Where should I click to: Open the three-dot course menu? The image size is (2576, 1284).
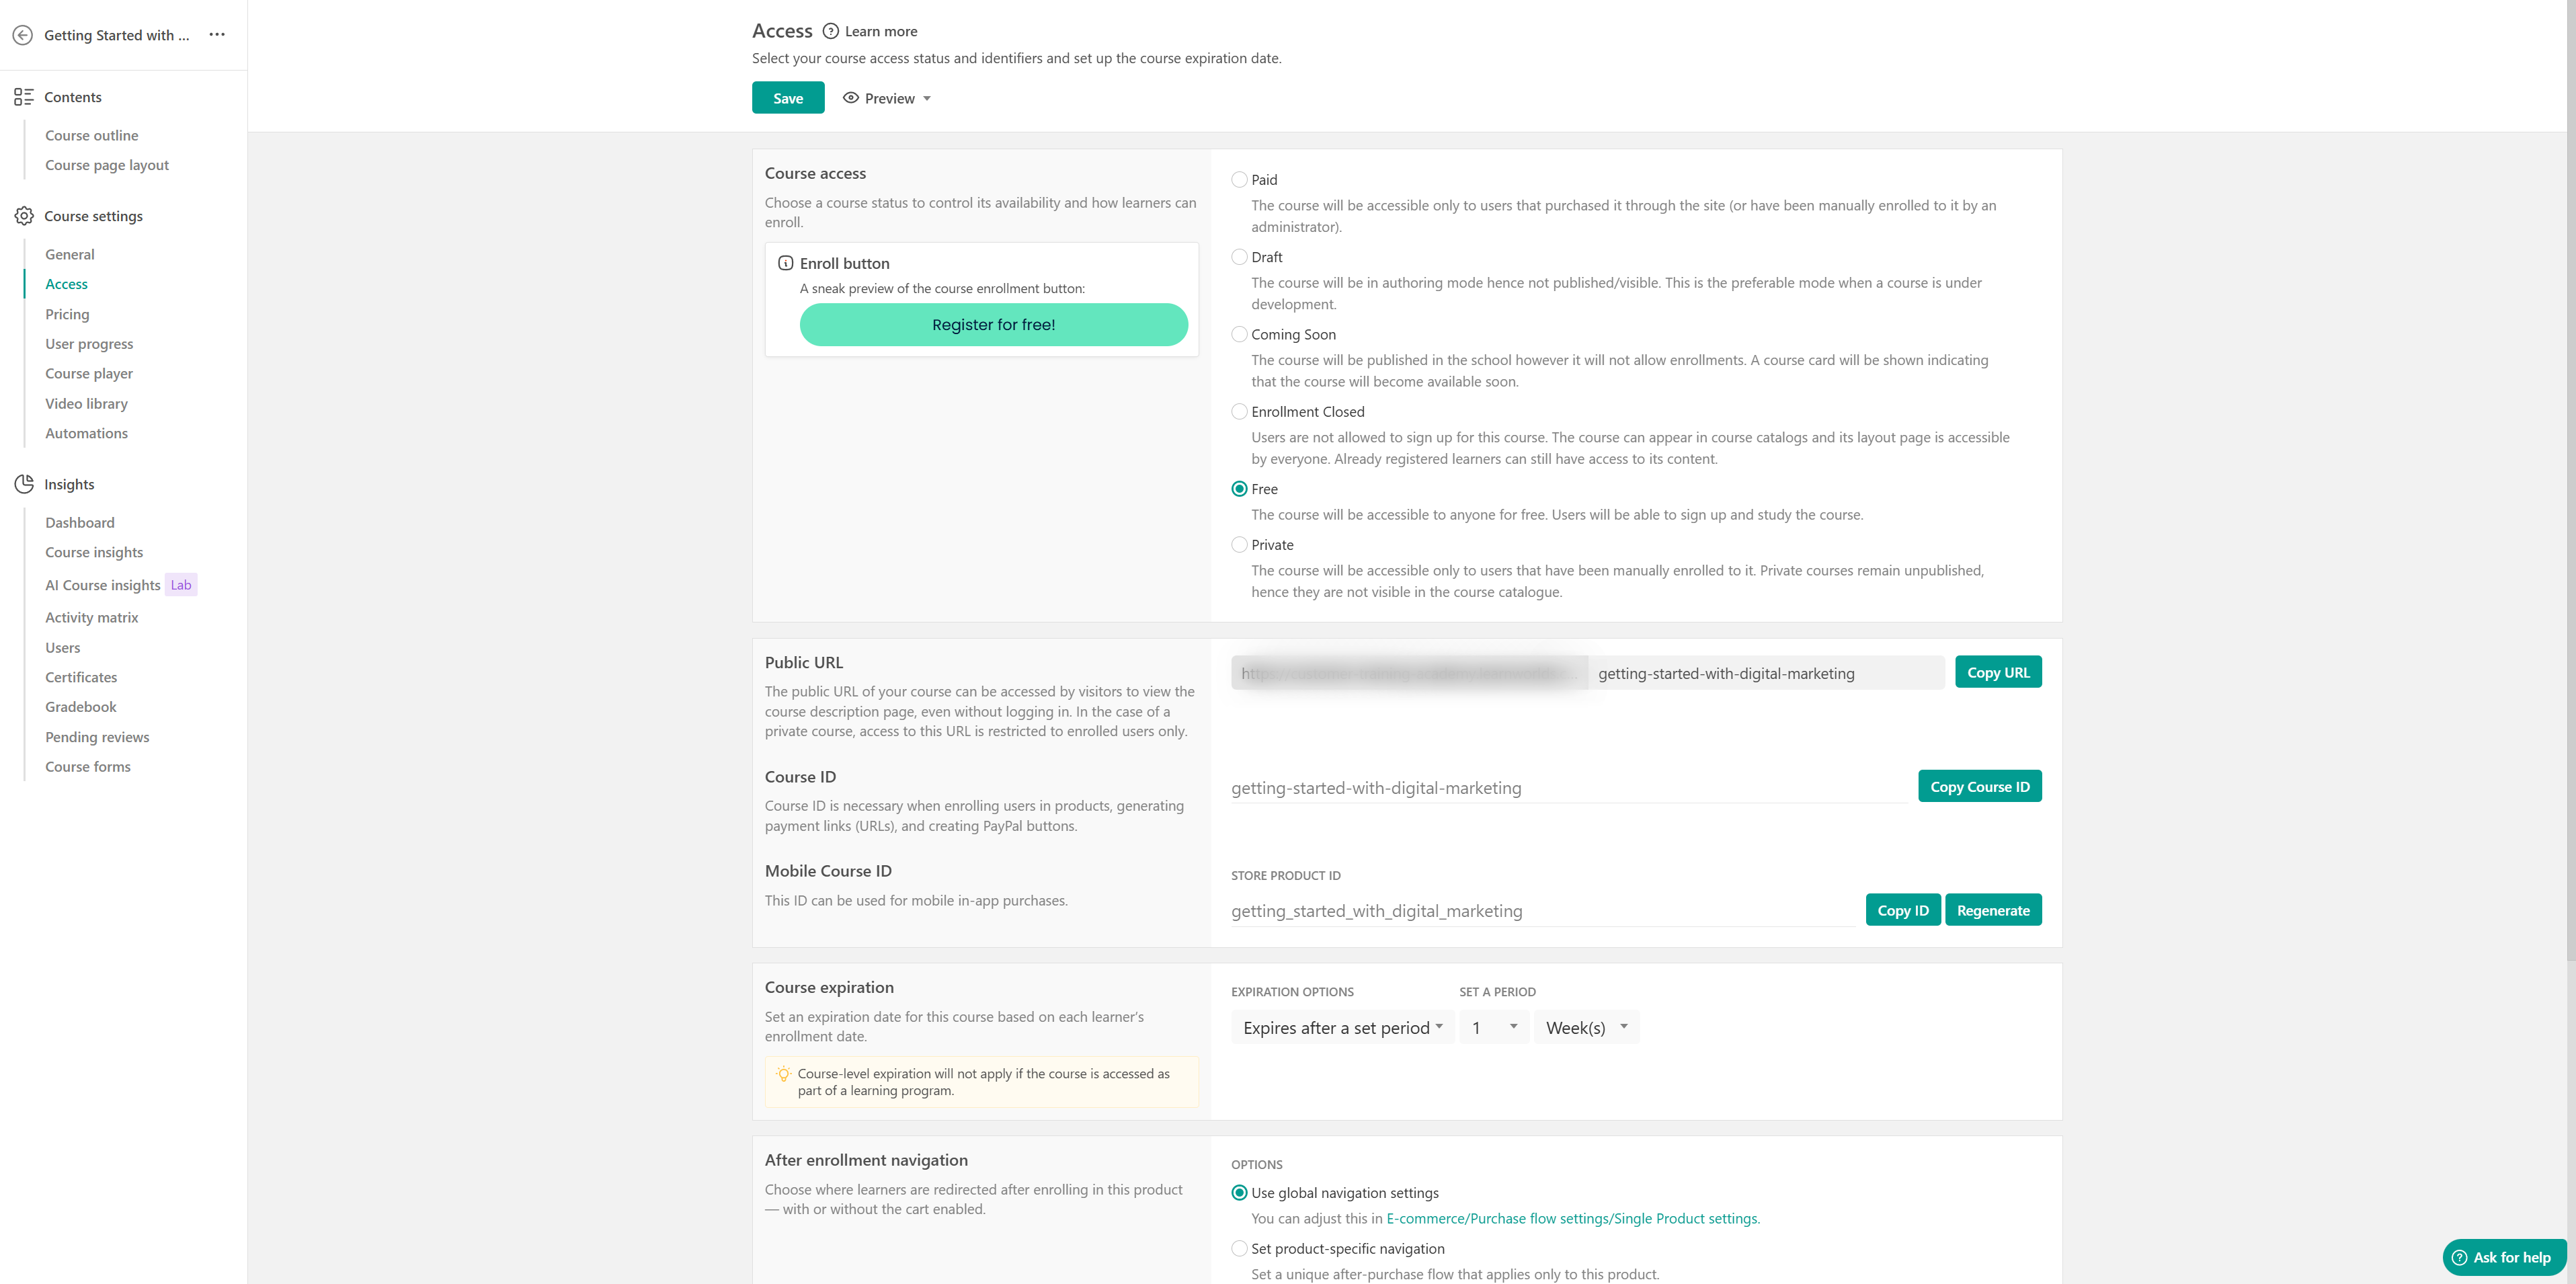coord(217,35)
